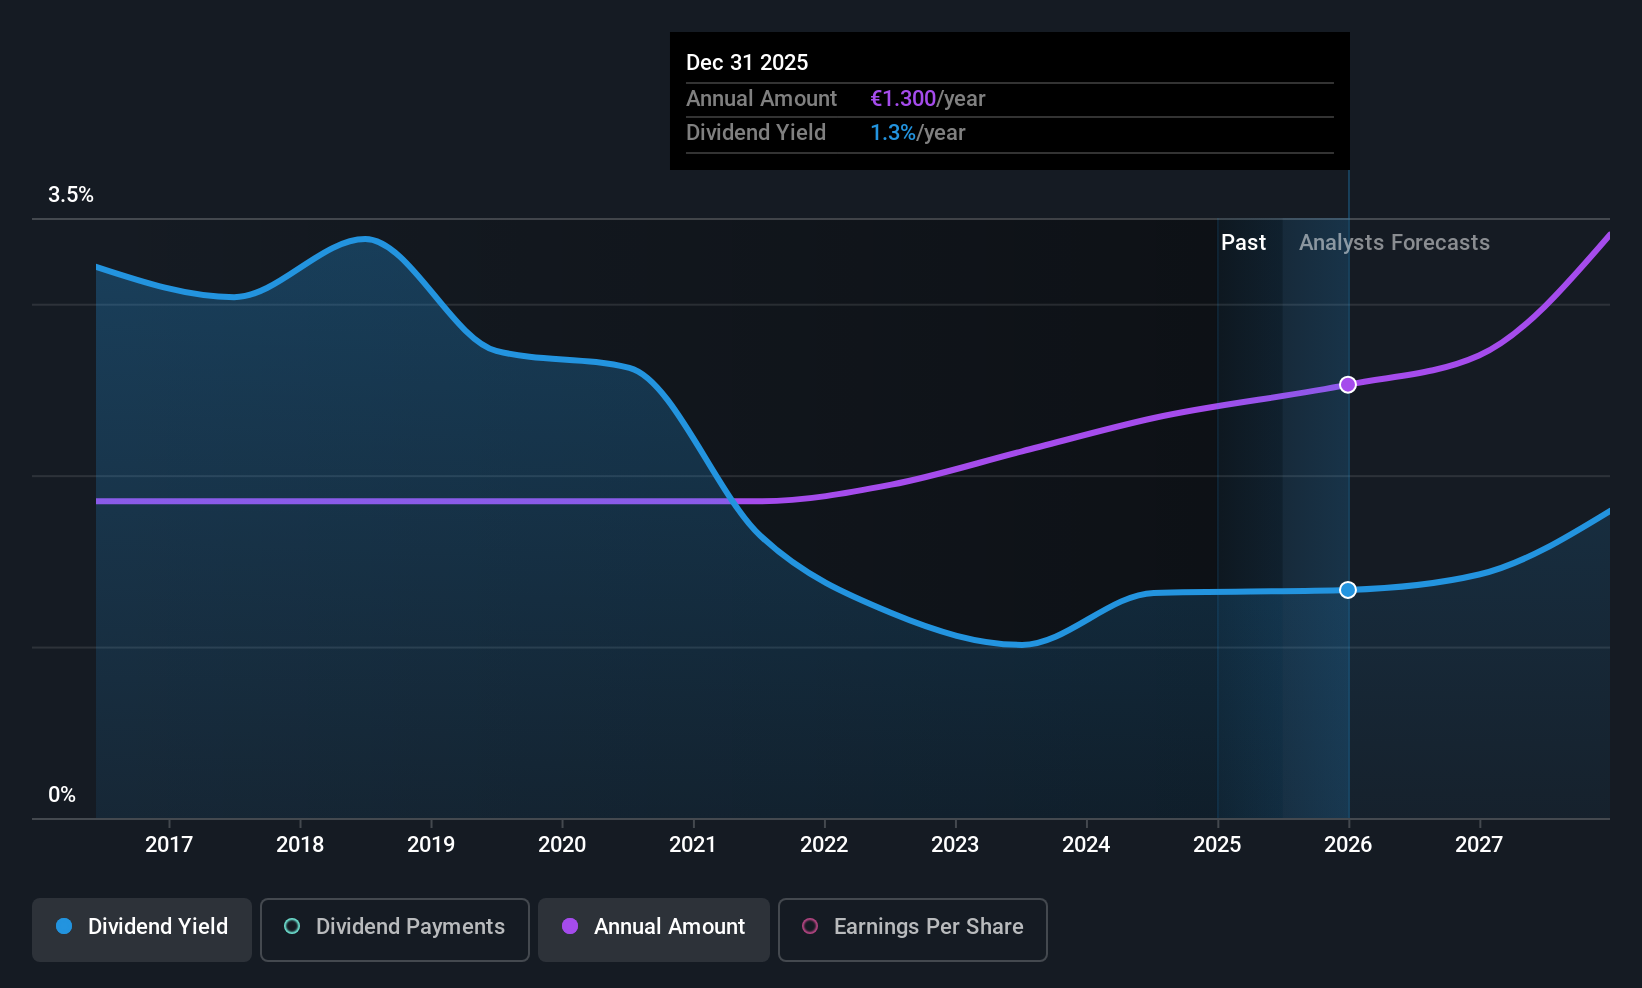Click the purple Annual Amount legend dot
Image resolution: width=1642 pixels, height=988 pixels.
point(570,926)
